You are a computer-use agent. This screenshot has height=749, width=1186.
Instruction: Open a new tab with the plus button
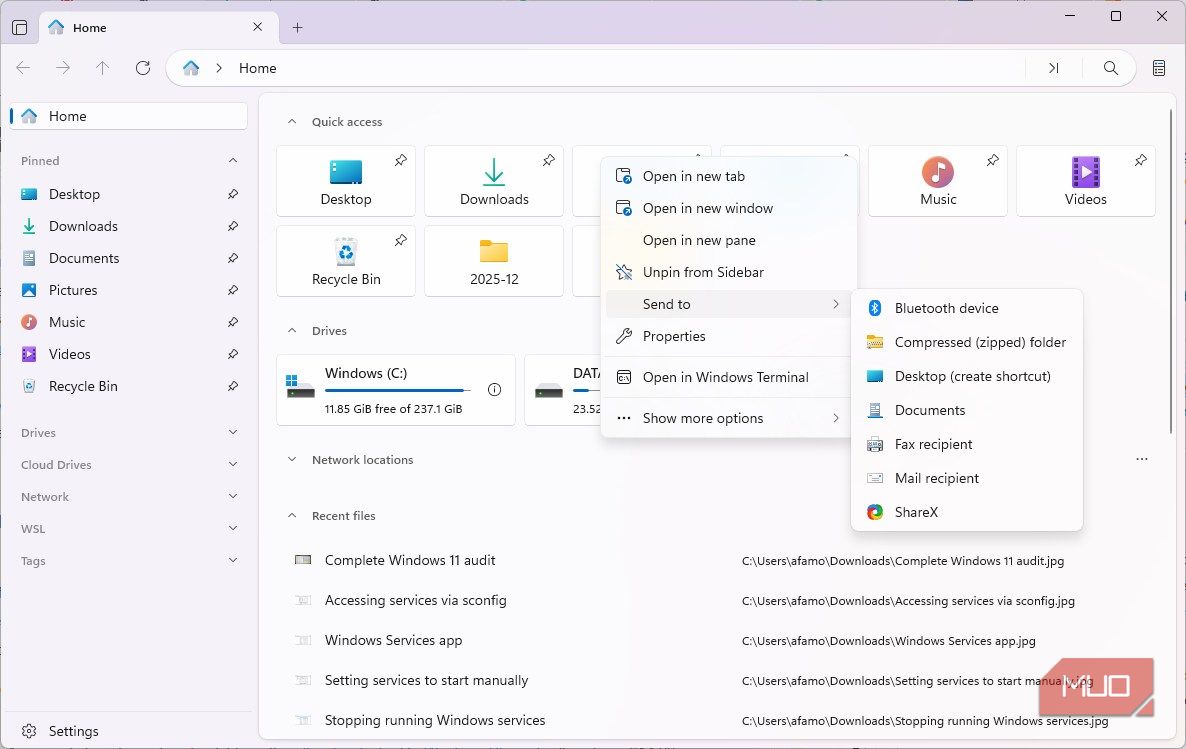[298, 28]
